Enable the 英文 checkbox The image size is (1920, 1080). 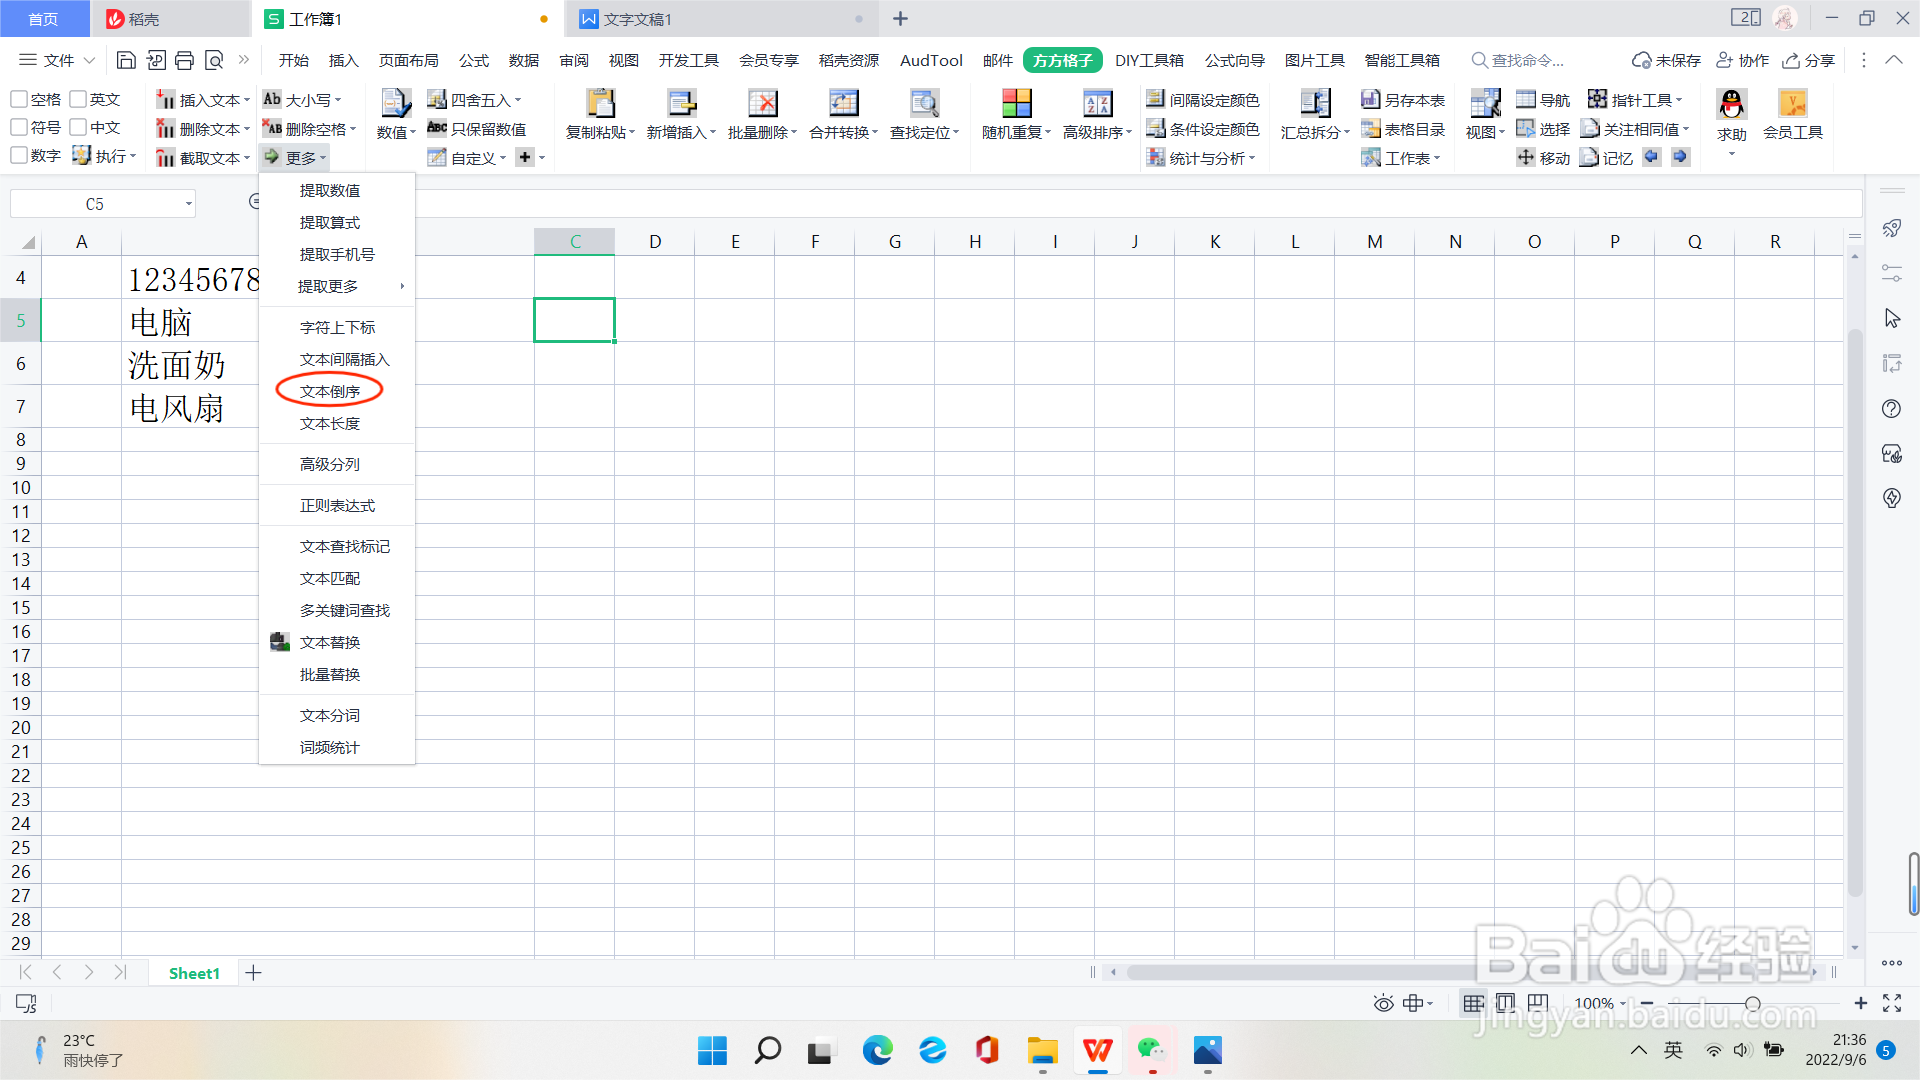coord(78,99)
